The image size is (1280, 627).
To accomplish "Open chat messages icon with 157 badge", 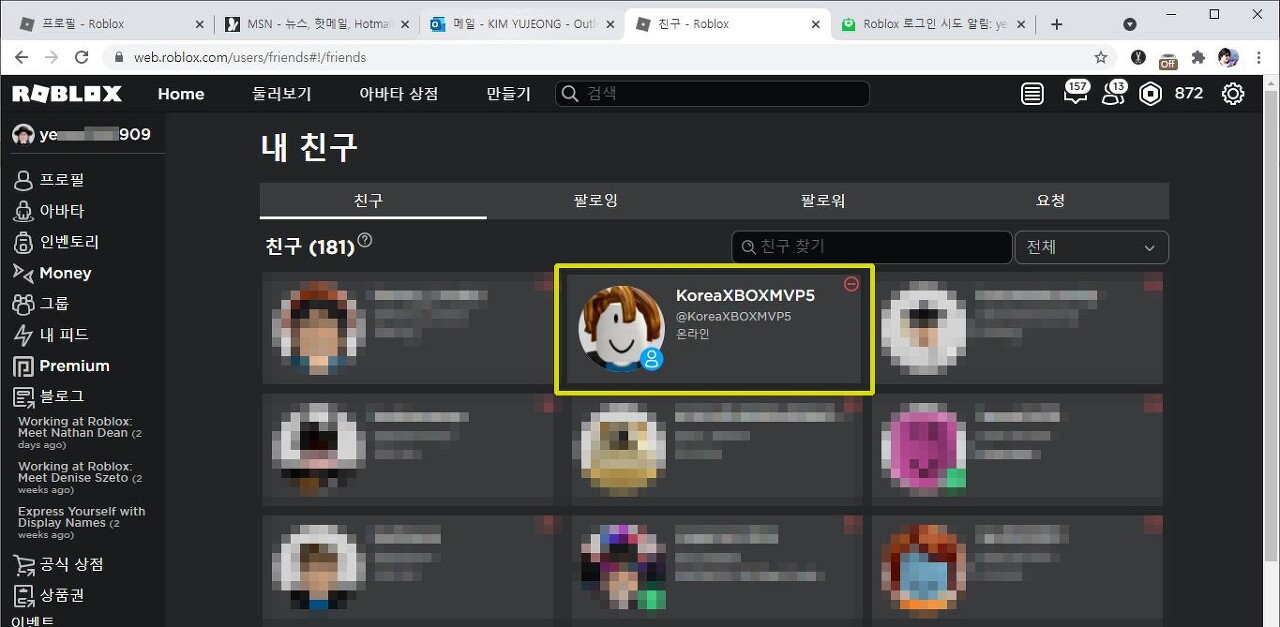I will click(1074, 94).
